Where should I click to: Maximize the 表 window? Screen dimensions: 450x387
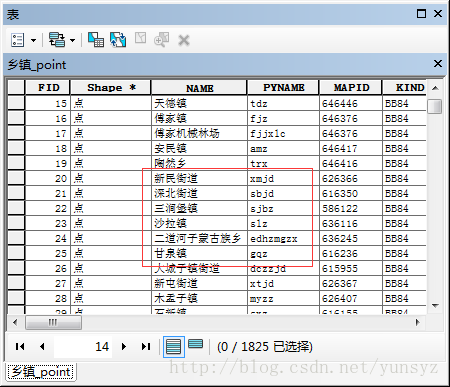click(421, 14)
